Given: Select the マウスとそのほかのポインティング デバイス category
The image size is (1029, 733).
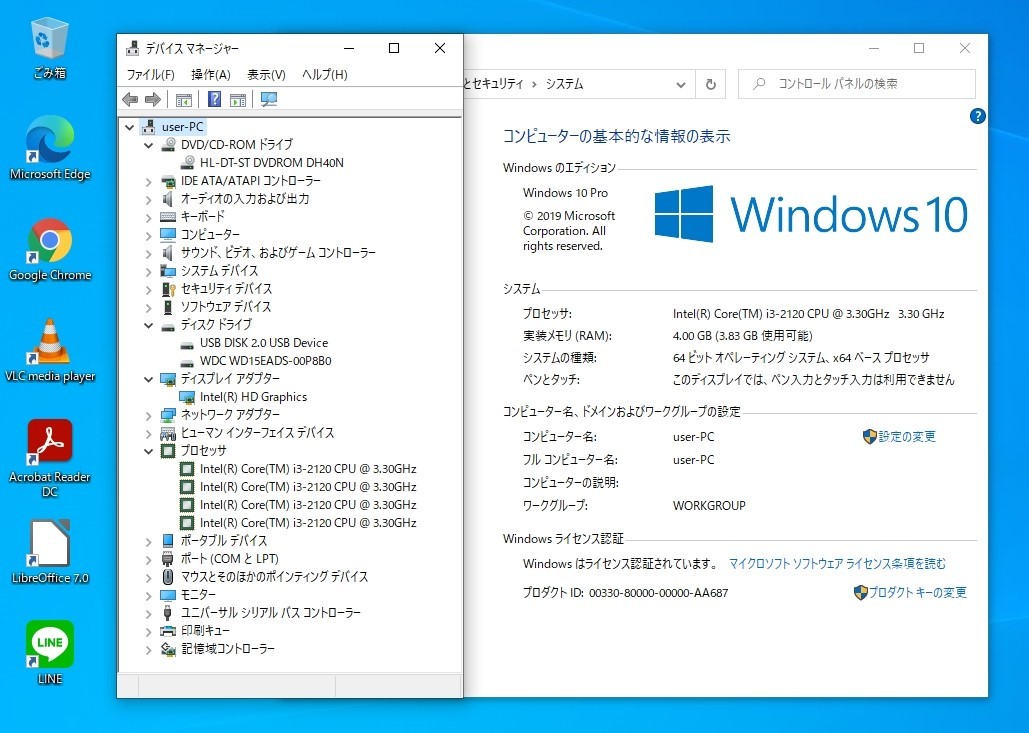Looking at the screenshot, I should [274, 577].
